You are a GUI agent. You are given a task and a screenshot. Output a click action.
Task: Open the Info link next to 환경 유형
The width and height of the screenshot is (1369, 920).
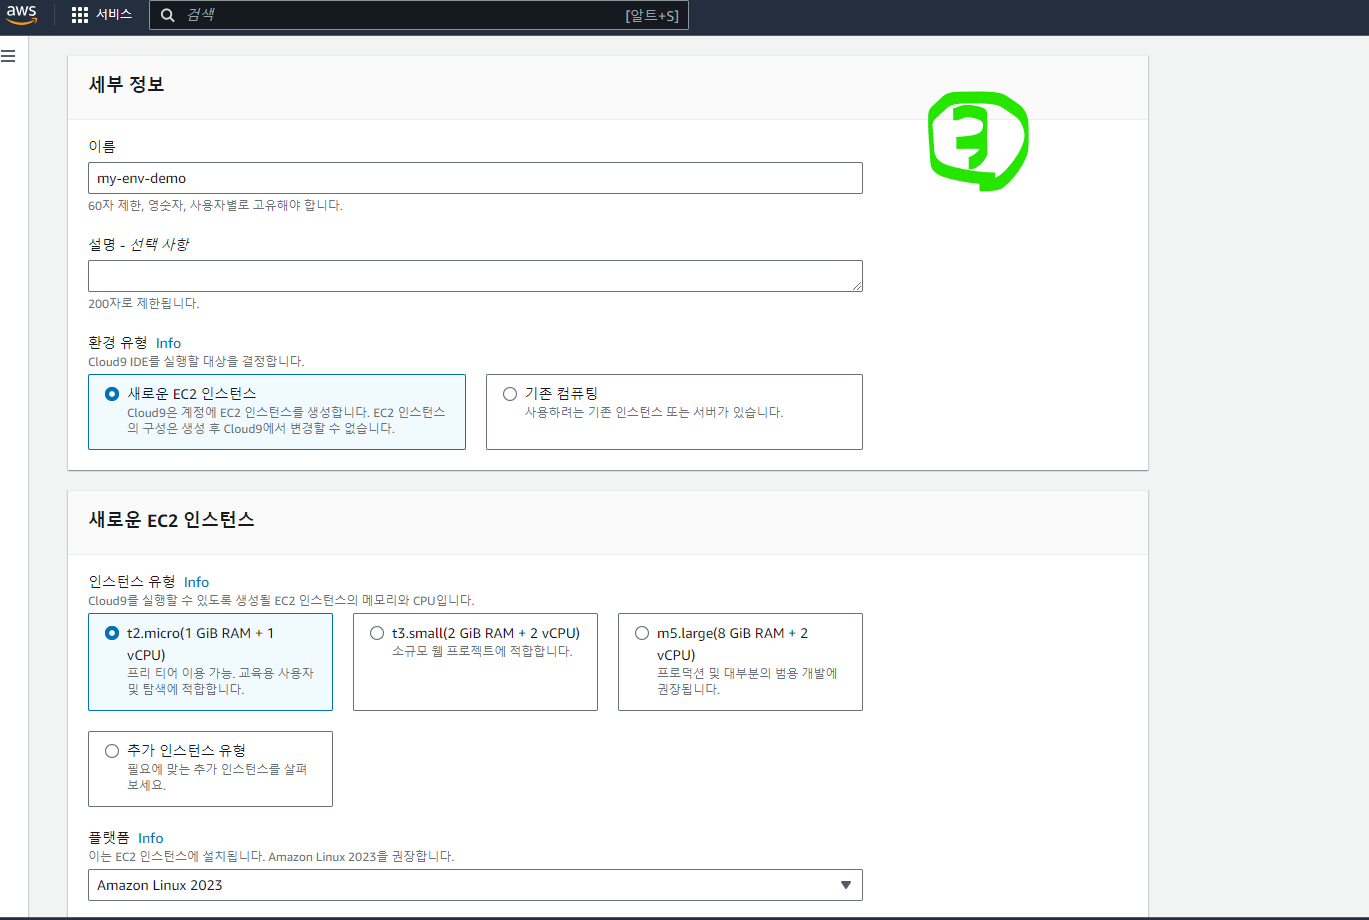(x=168, y=343)
